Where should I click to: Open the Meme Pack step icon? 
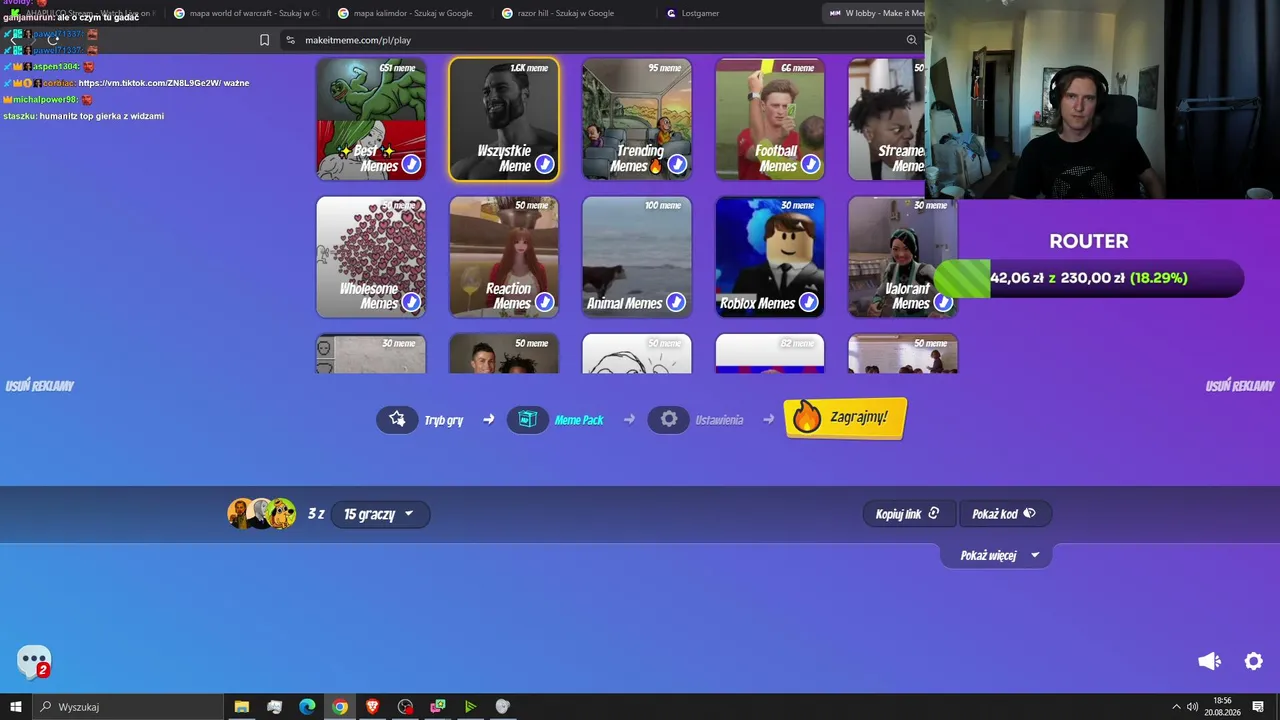[528, 419]
